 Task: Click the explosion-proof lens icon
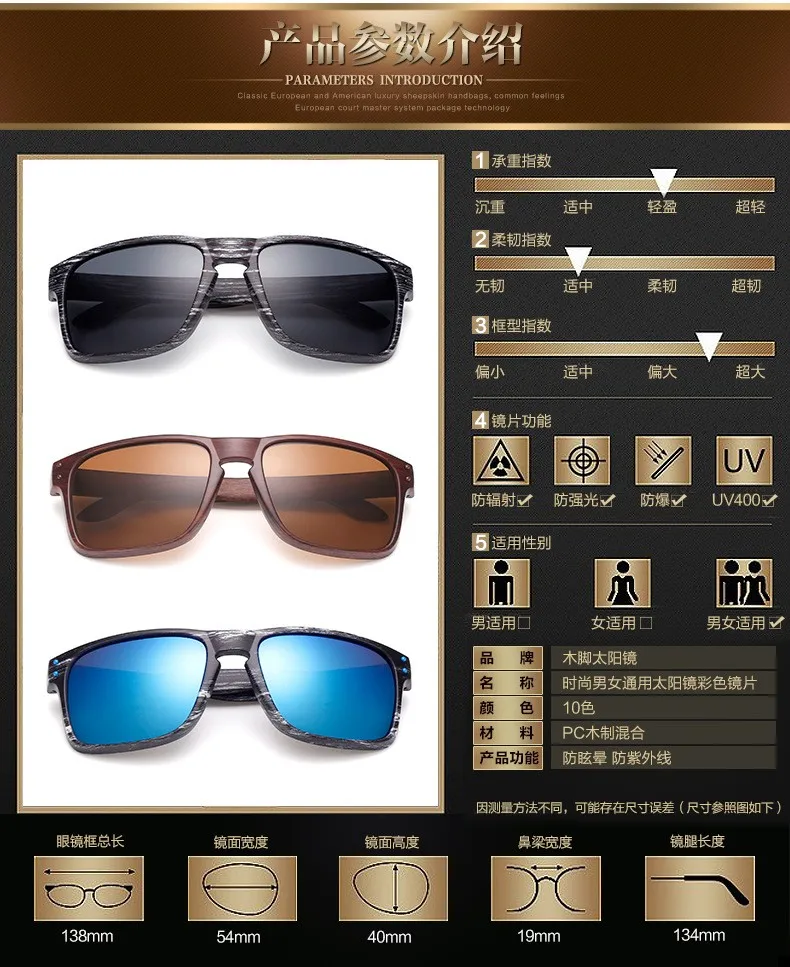[663, 461]
